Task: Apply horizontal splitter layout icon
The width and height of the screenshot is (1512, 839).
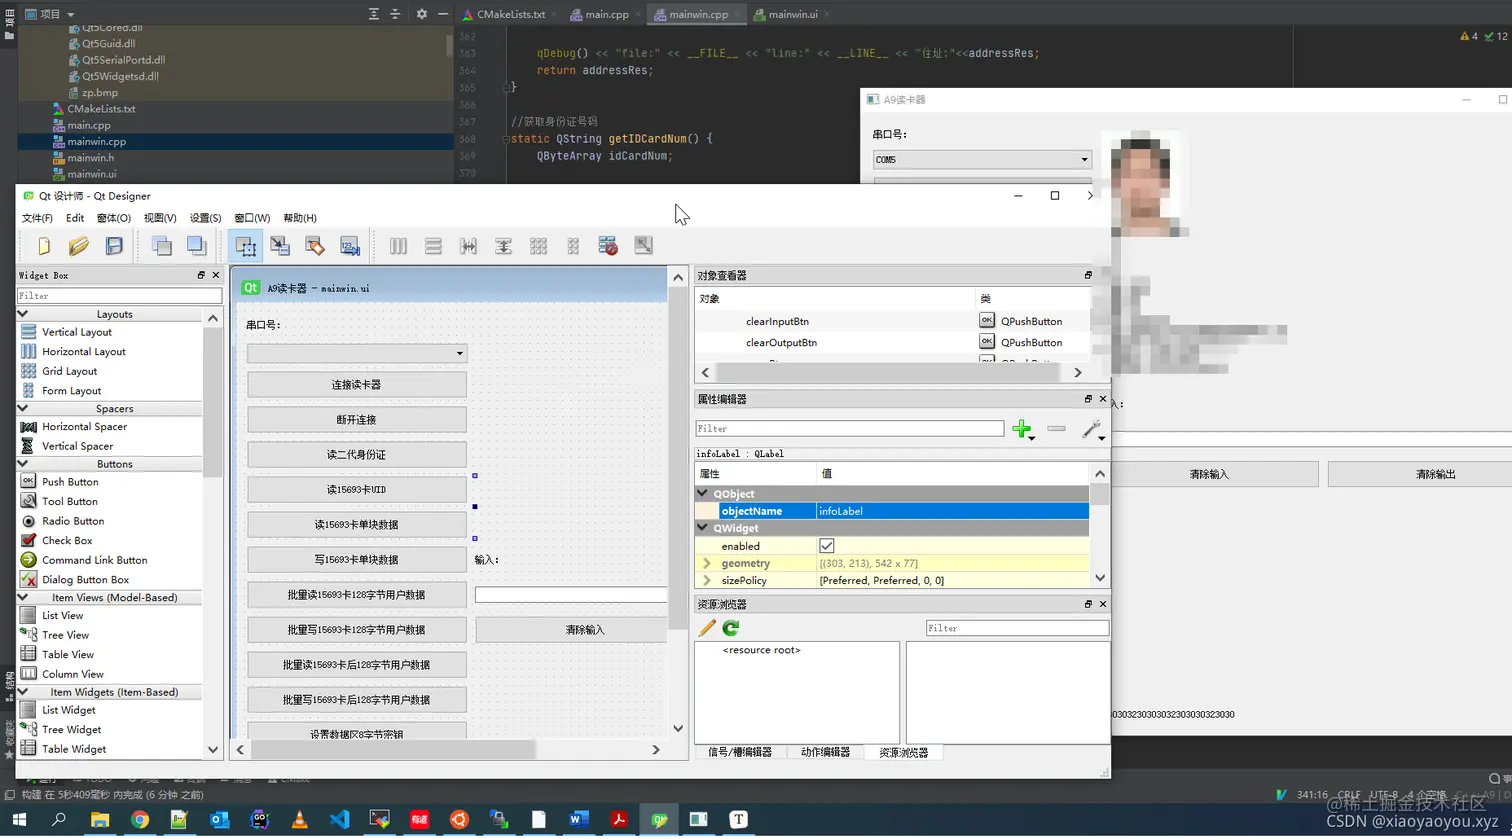Action: point(468,246)
